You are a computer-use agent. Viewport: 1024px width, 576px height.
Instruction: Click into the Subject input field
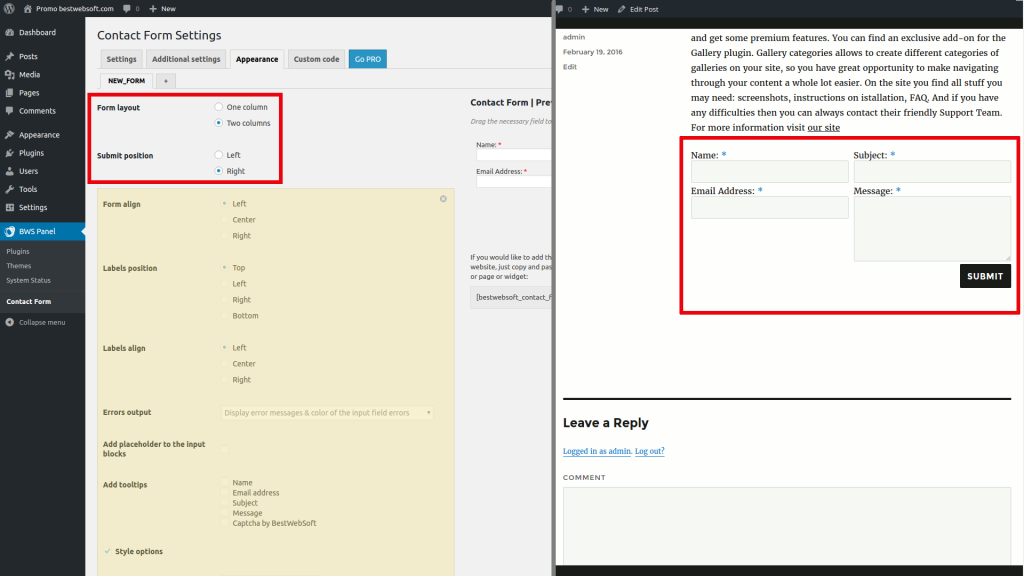[x=932, y=172]
